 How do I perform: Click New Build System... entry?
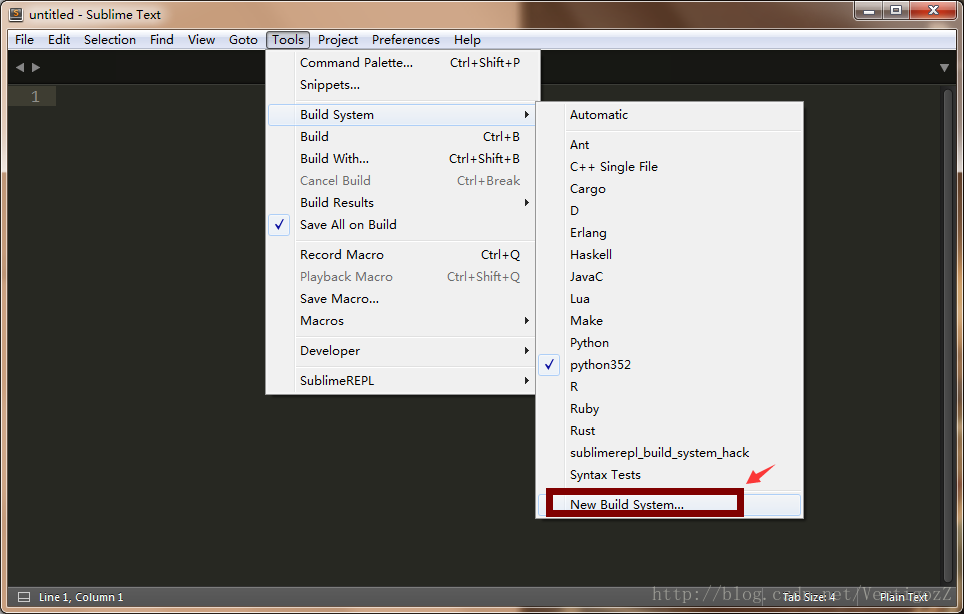pyautogui.click(x=670, y=505)
